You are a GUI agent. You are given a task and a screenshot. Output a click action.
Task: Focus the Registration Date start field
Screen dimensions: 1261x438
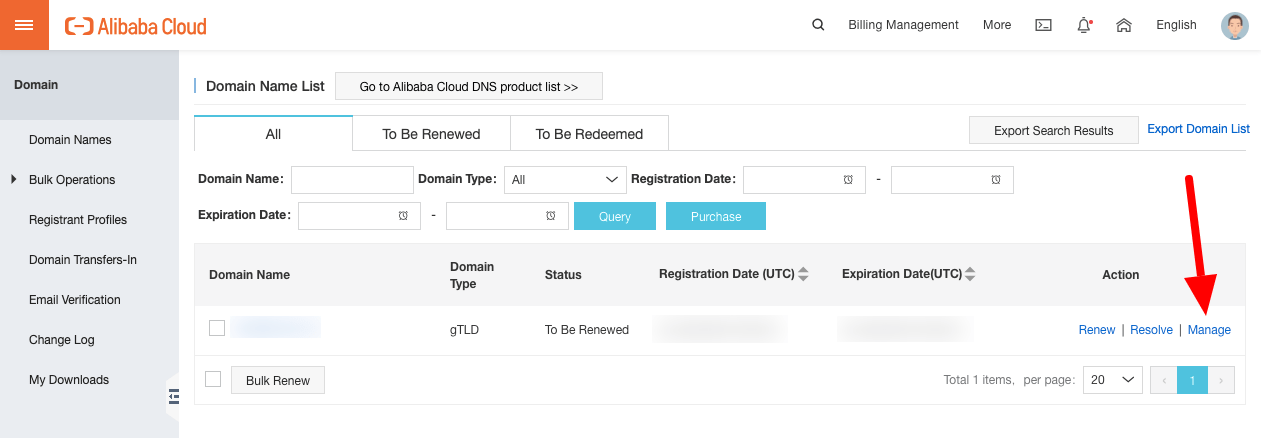pyautogui.click(x=804, y=180)
